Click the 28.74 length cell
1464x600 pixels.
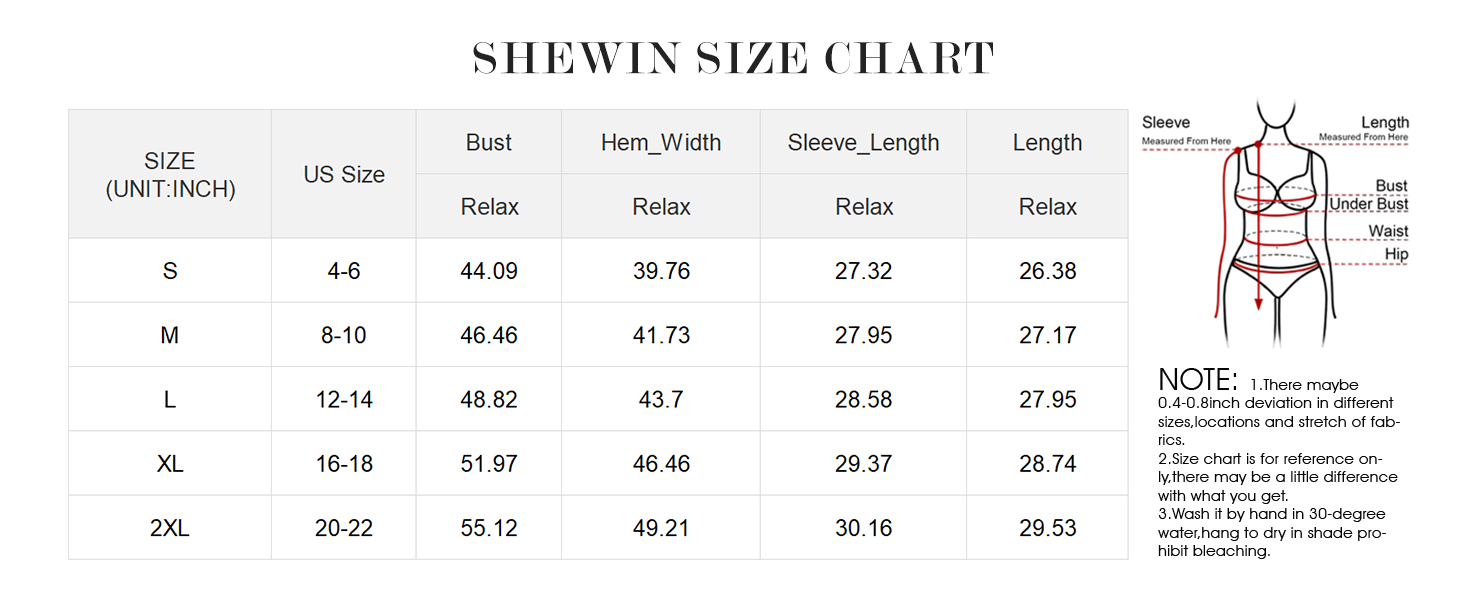[x=1047, y=464]
